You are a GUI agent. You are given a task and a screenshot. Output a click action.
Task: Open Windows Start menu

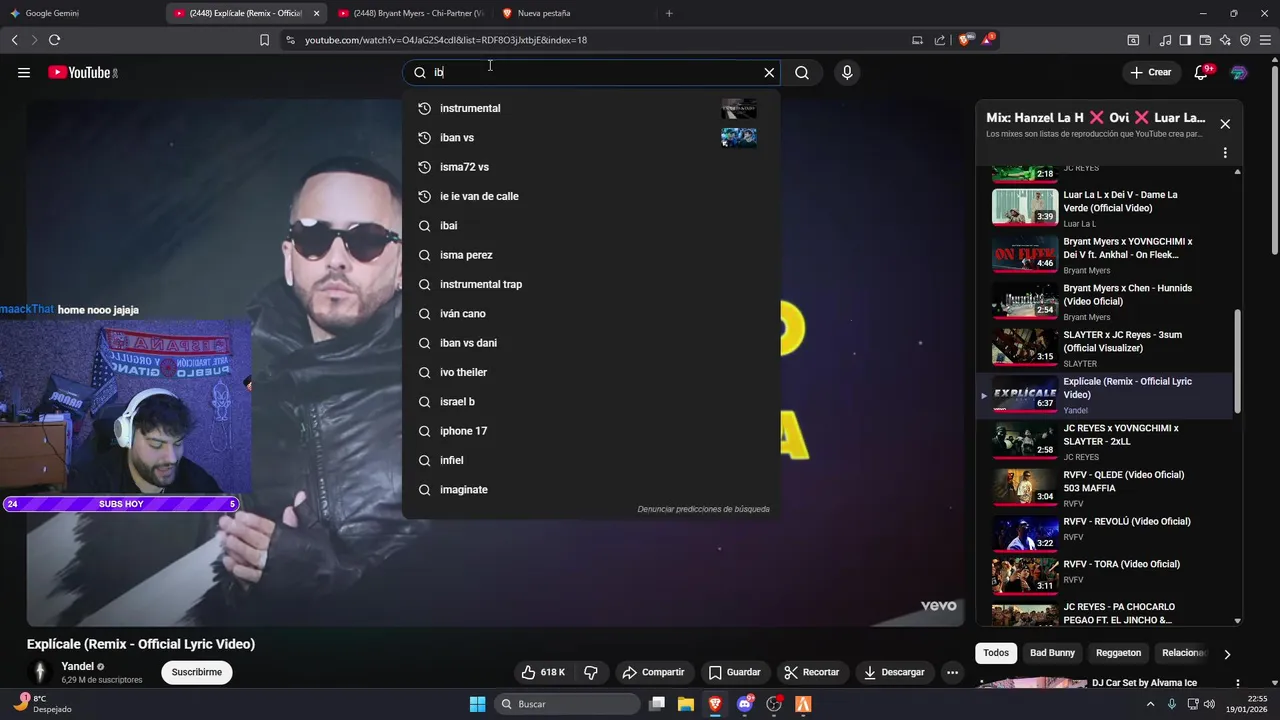click(x=477, y=704)
